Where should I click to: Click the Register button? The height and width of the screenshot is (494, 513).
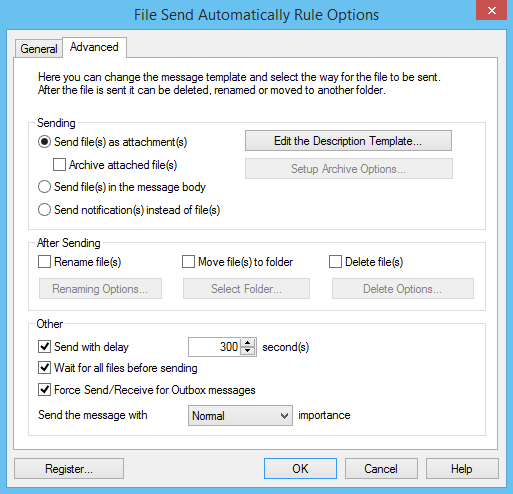pos(69,469)
